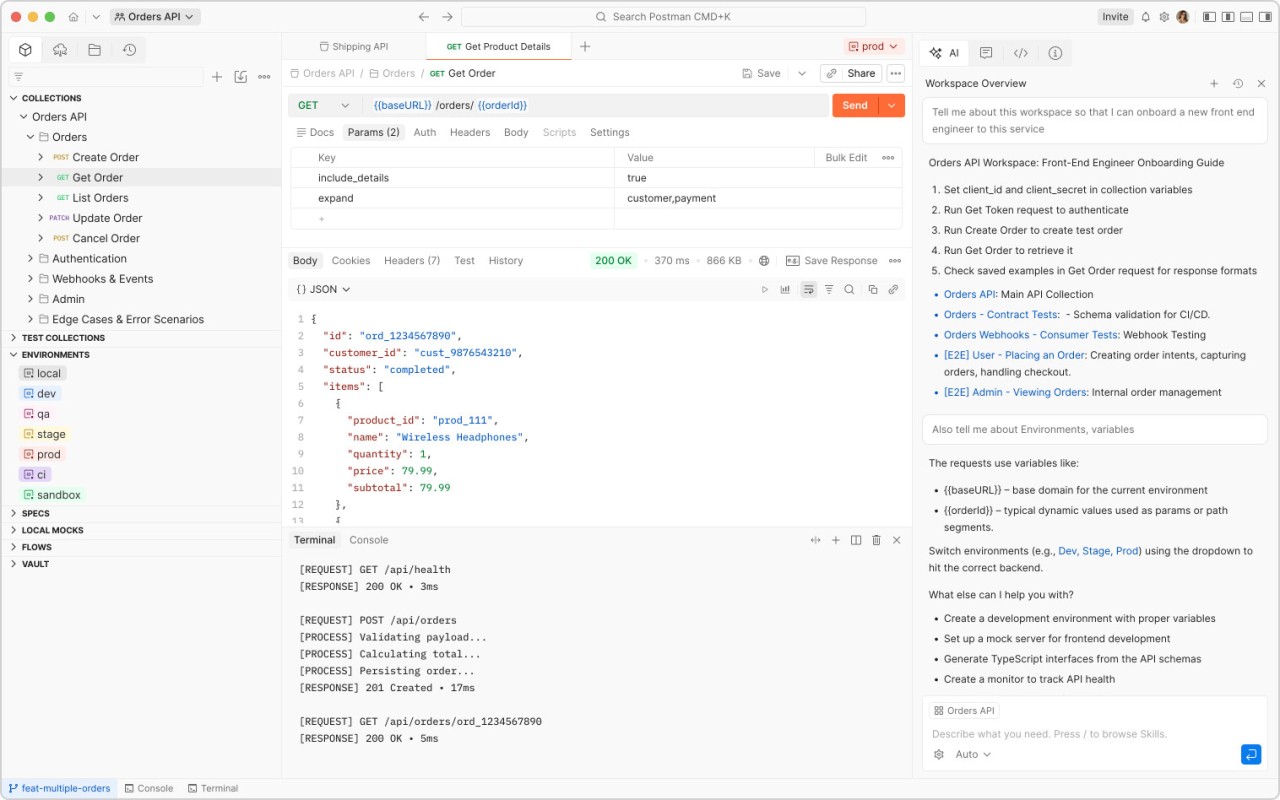Click the orange Send button
1280x800 pixels.
click(x=854, y=106)
